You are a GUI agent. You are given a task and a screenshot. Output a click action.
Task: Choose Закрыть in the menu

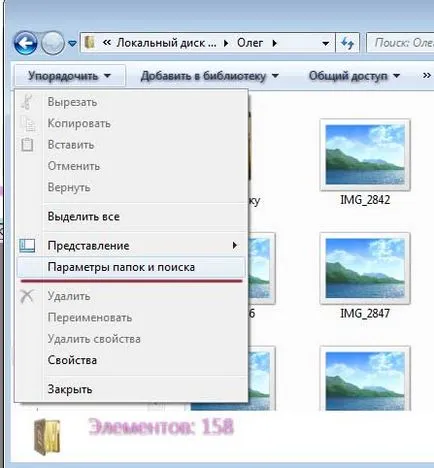[132, 389]
